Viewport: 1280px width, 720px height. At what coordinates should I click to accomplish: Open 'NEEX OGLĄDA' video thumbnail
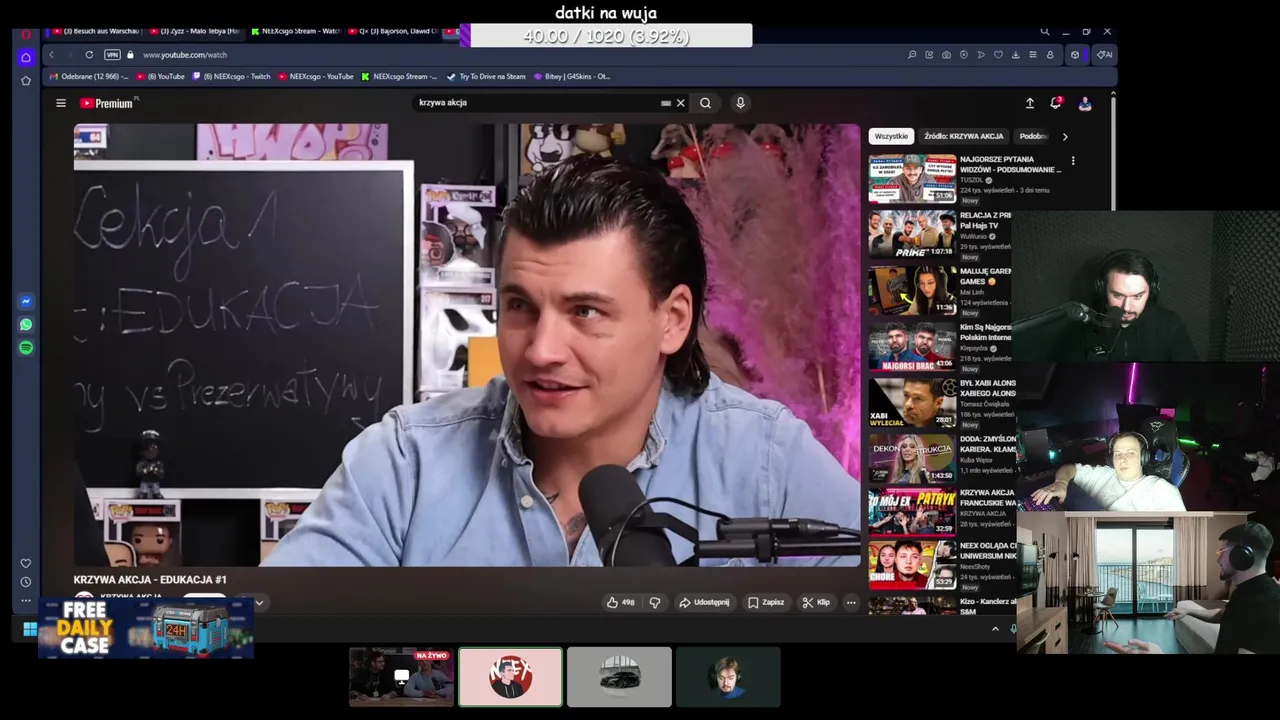pyautogui.click(x=912, y=565)
